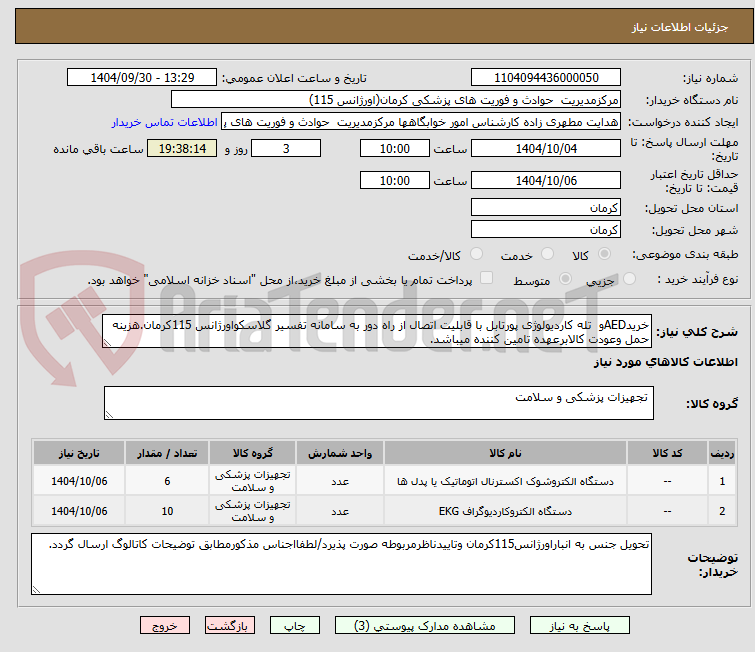Click need date cell in row 2

click(x=79, y=511)
